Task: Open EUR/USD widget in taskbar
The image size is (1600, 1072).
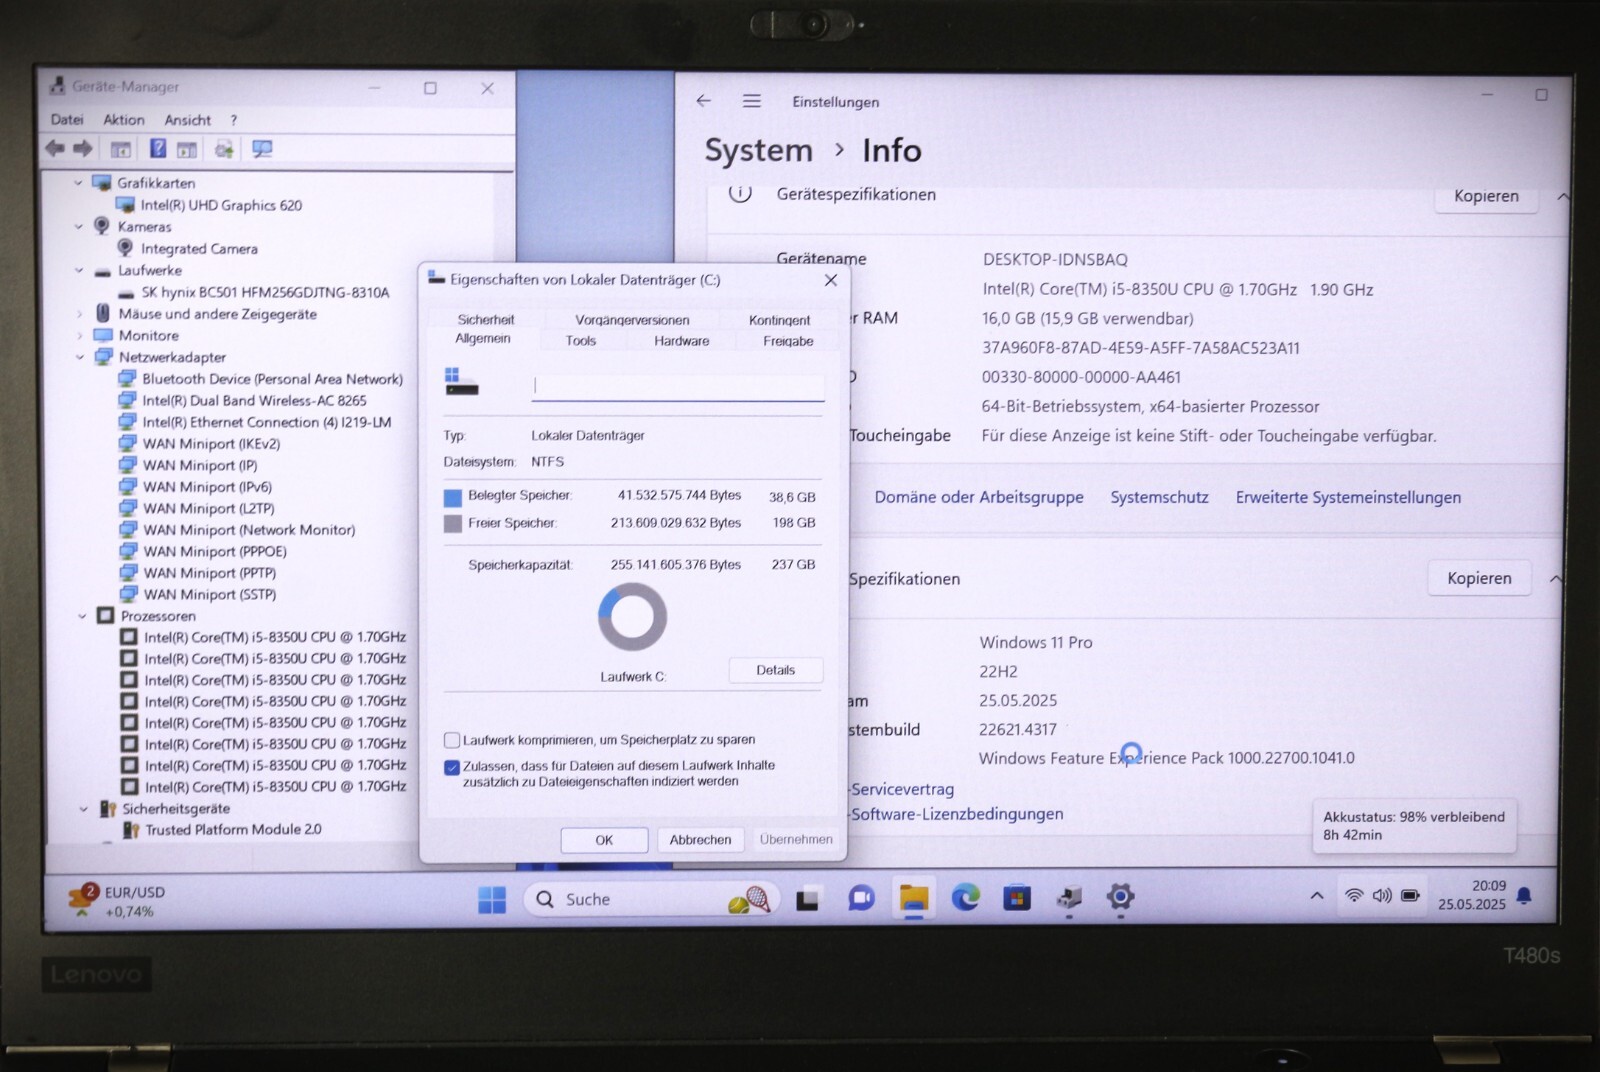Action: (116, 900)
